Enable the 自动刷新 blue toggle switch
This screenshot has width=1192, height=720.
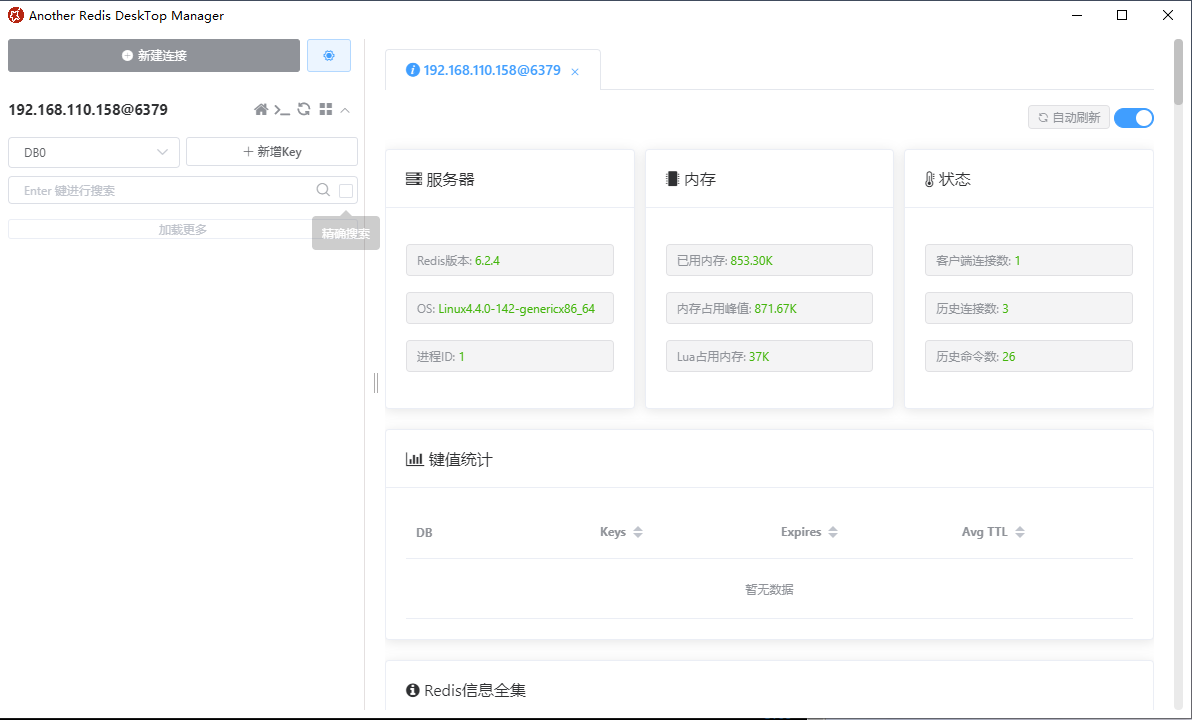click(1134, 117)
